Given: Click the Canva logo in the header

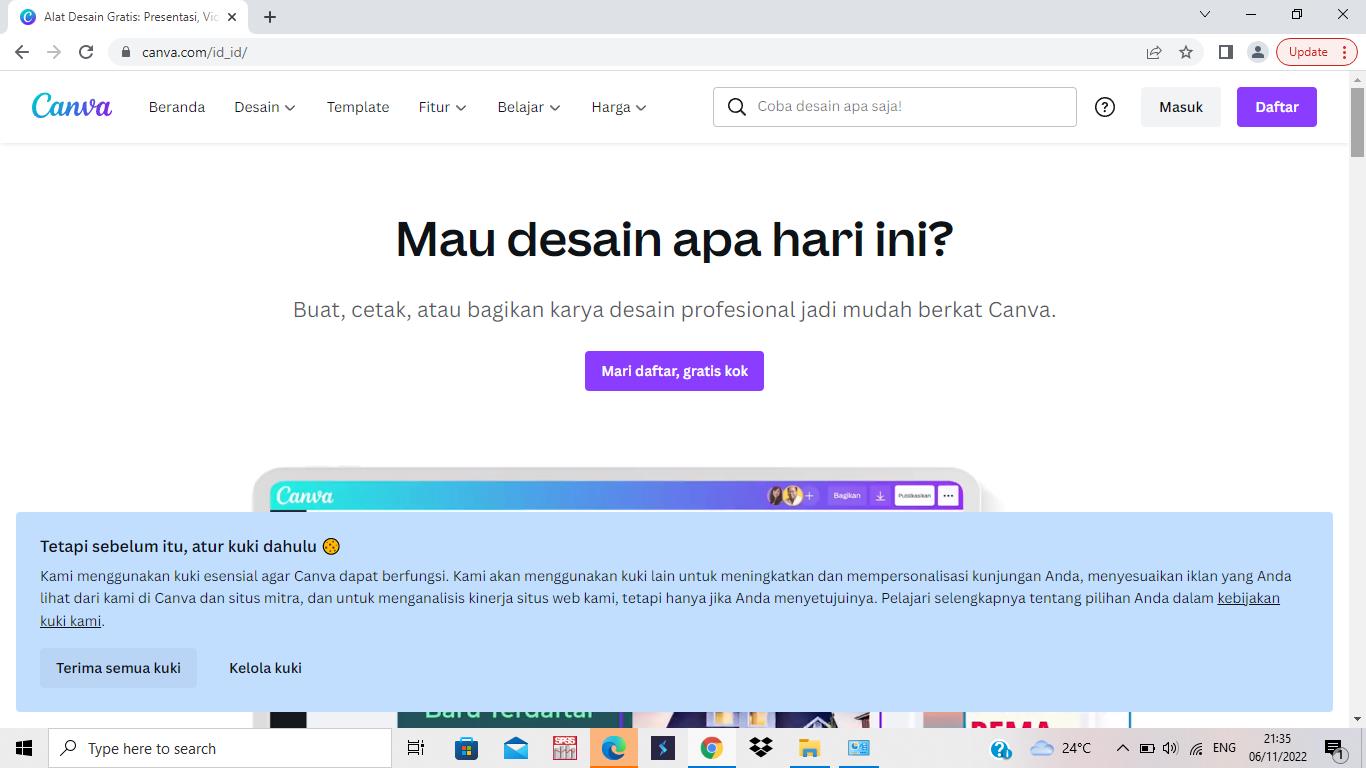Looking at the screenshot, I should (71, 106).
